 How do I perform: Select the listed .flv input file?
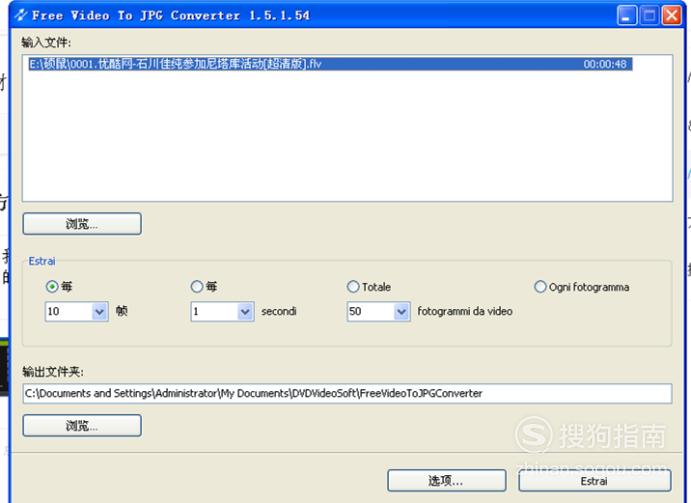pyautogui.click(x=331, y=64)
